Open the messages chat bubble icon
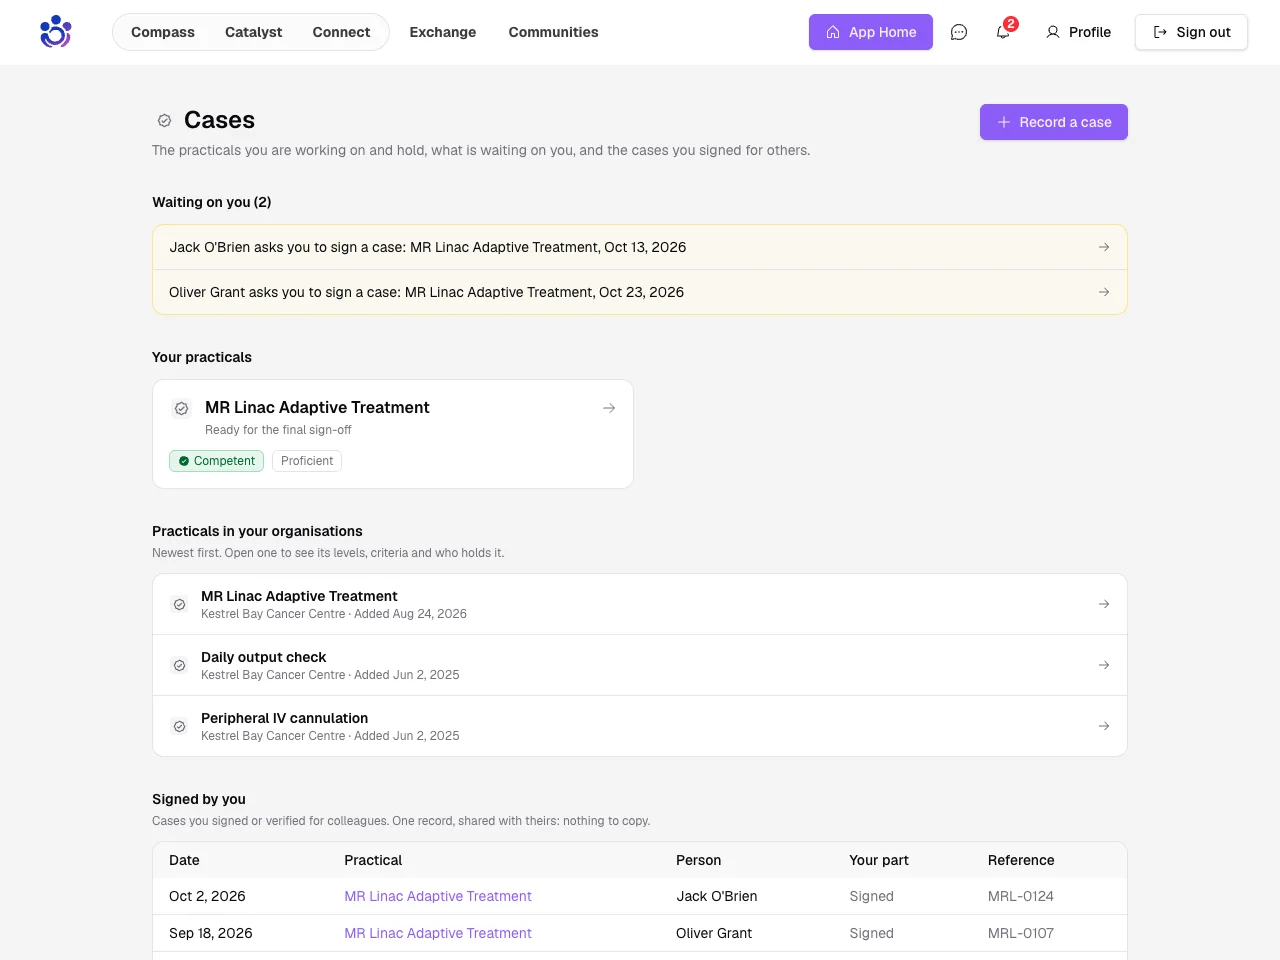 pos(959,32)
